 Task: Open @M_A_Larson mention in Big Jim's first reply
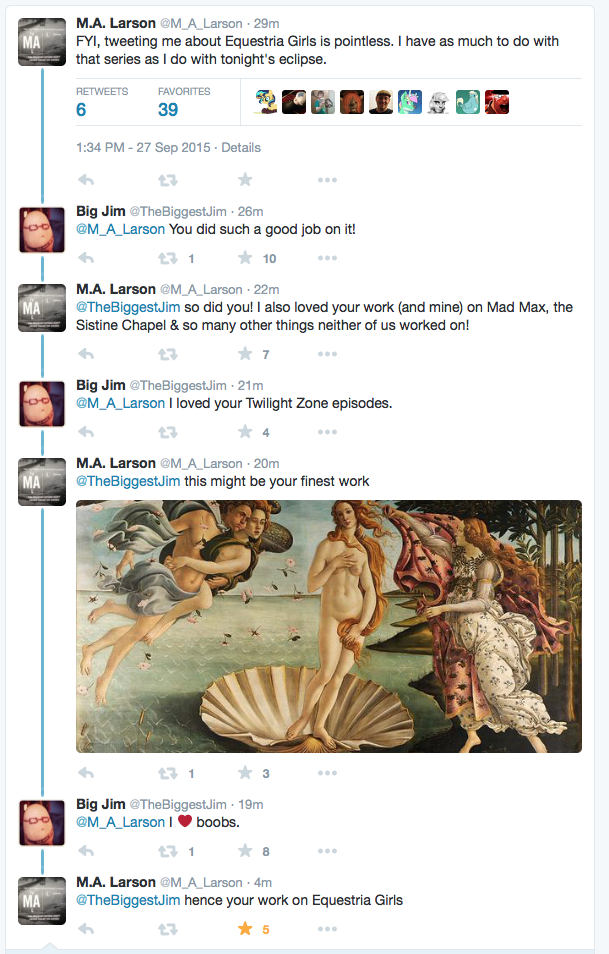120,229
